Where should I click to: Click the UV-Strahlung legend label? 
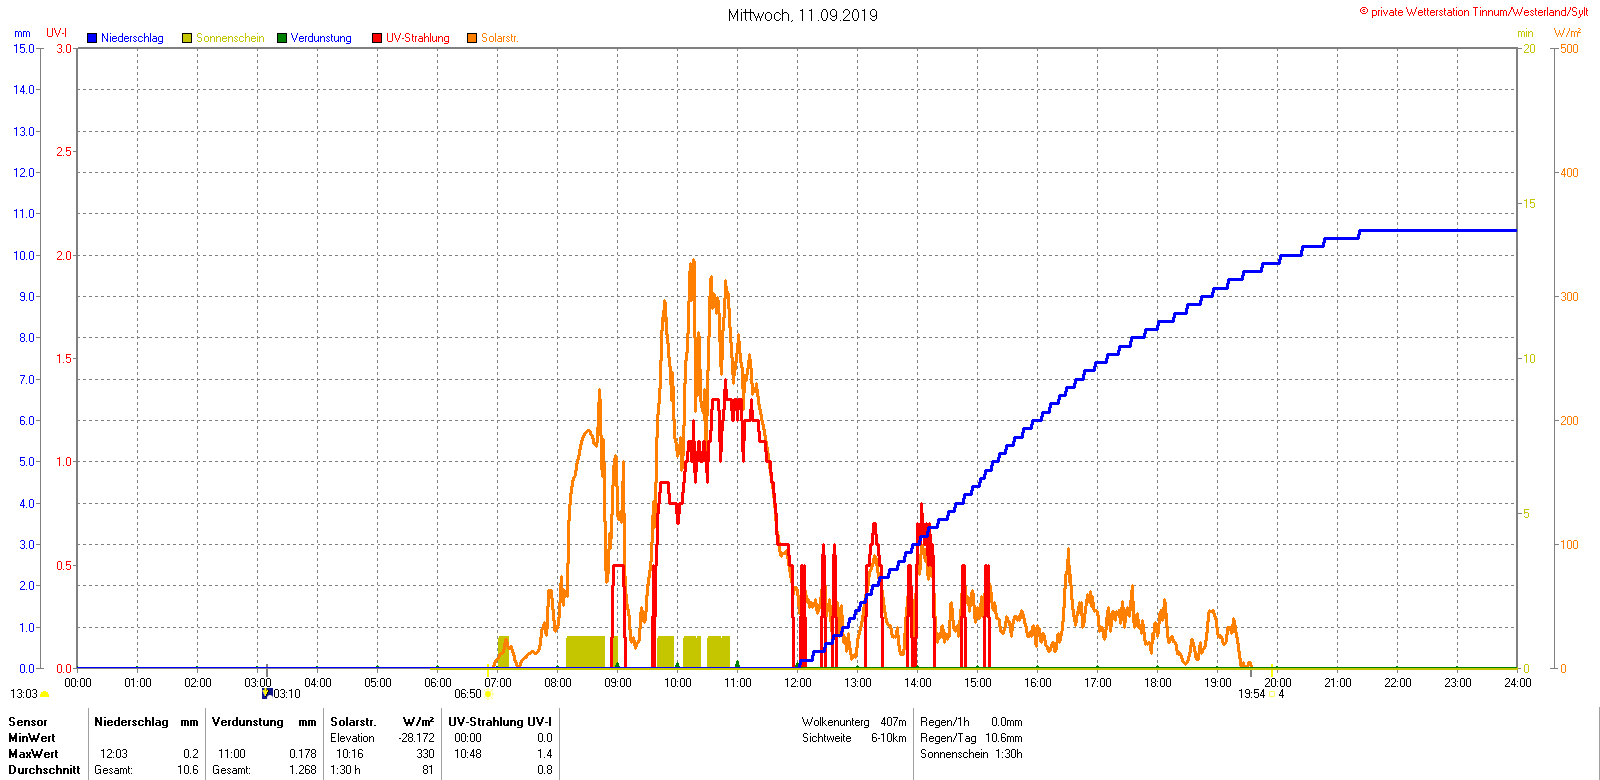(418, 38)
